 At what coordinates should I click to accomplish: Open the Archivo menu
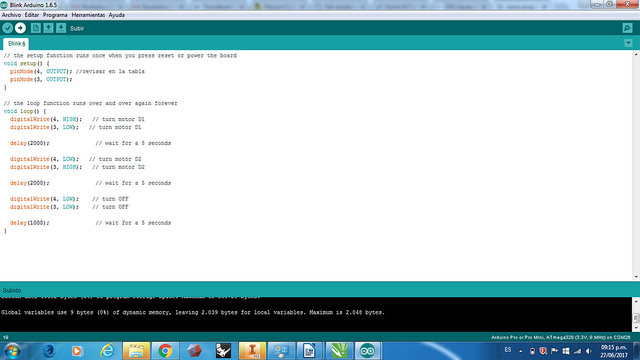pos(11,15)
